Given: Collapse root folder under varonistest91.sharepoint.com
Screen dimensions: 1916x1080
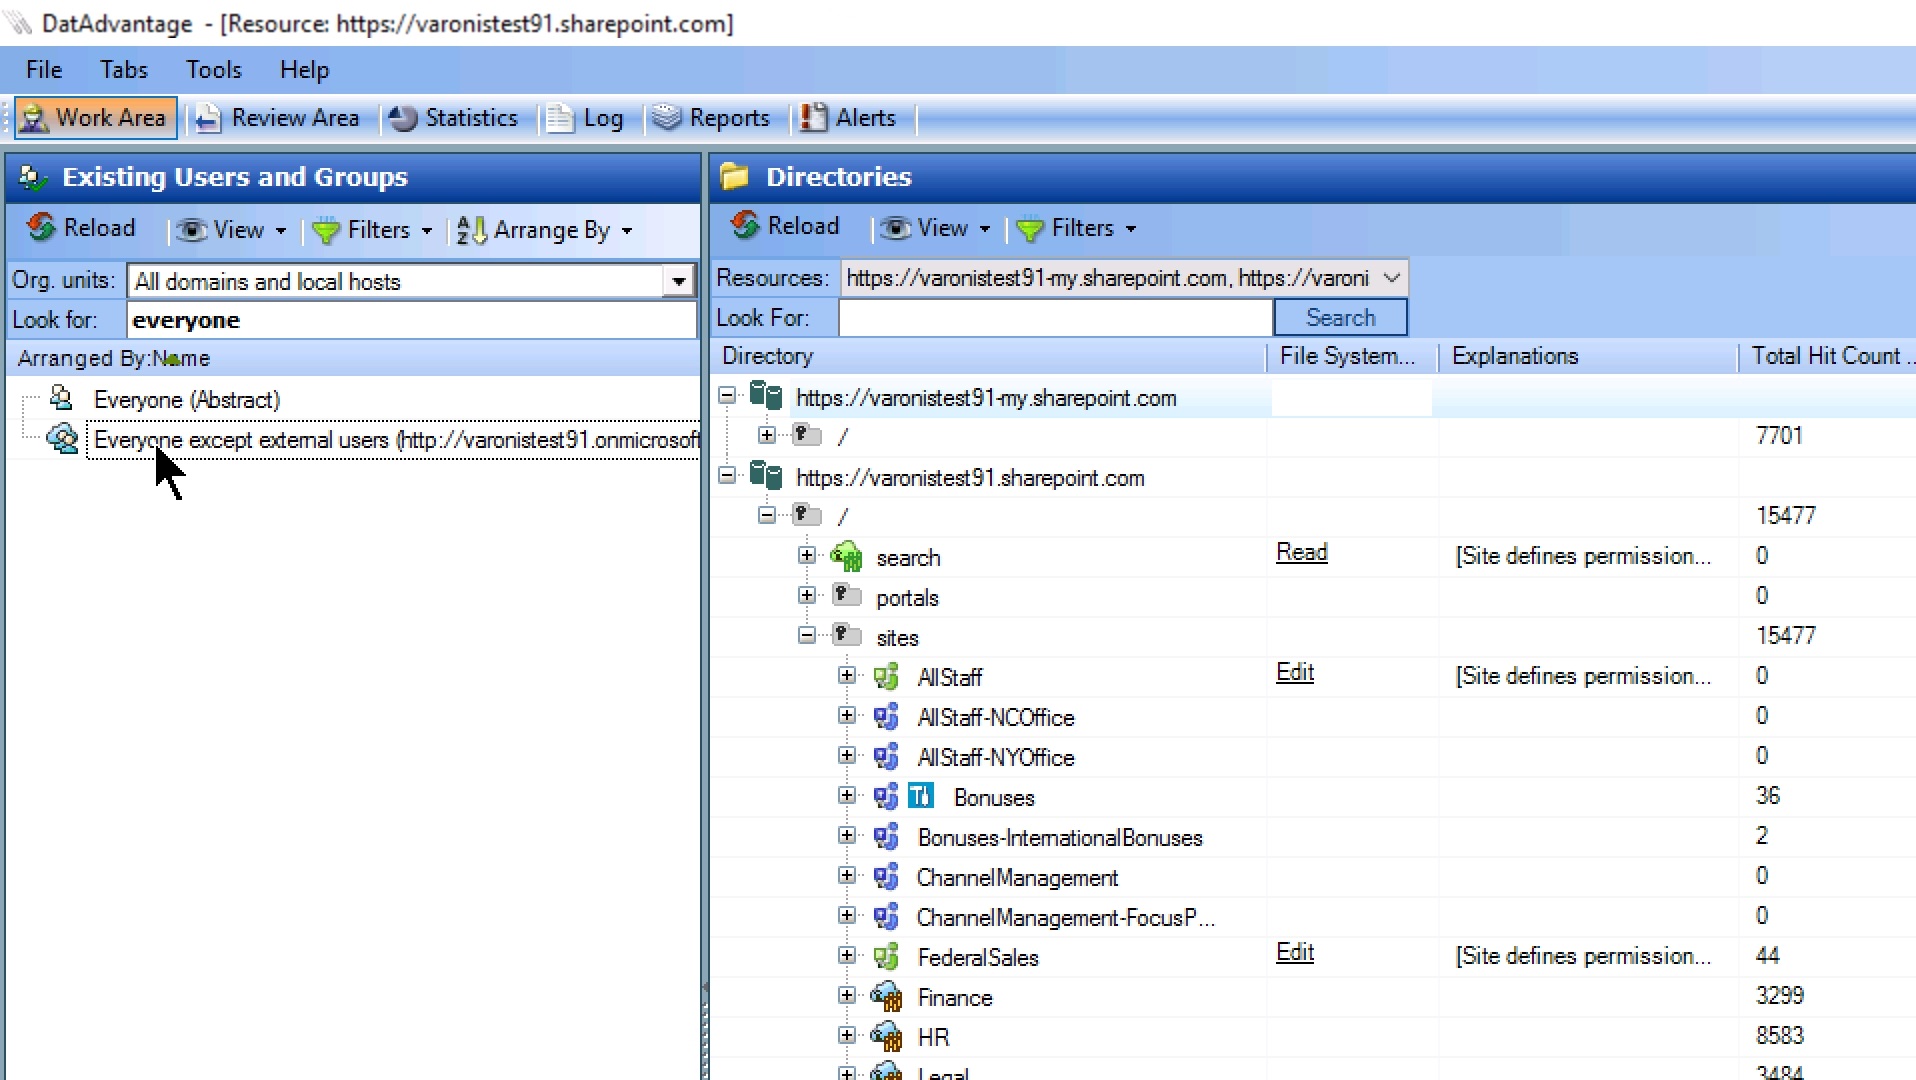Looking at the screenshot, I should (767, 515).
